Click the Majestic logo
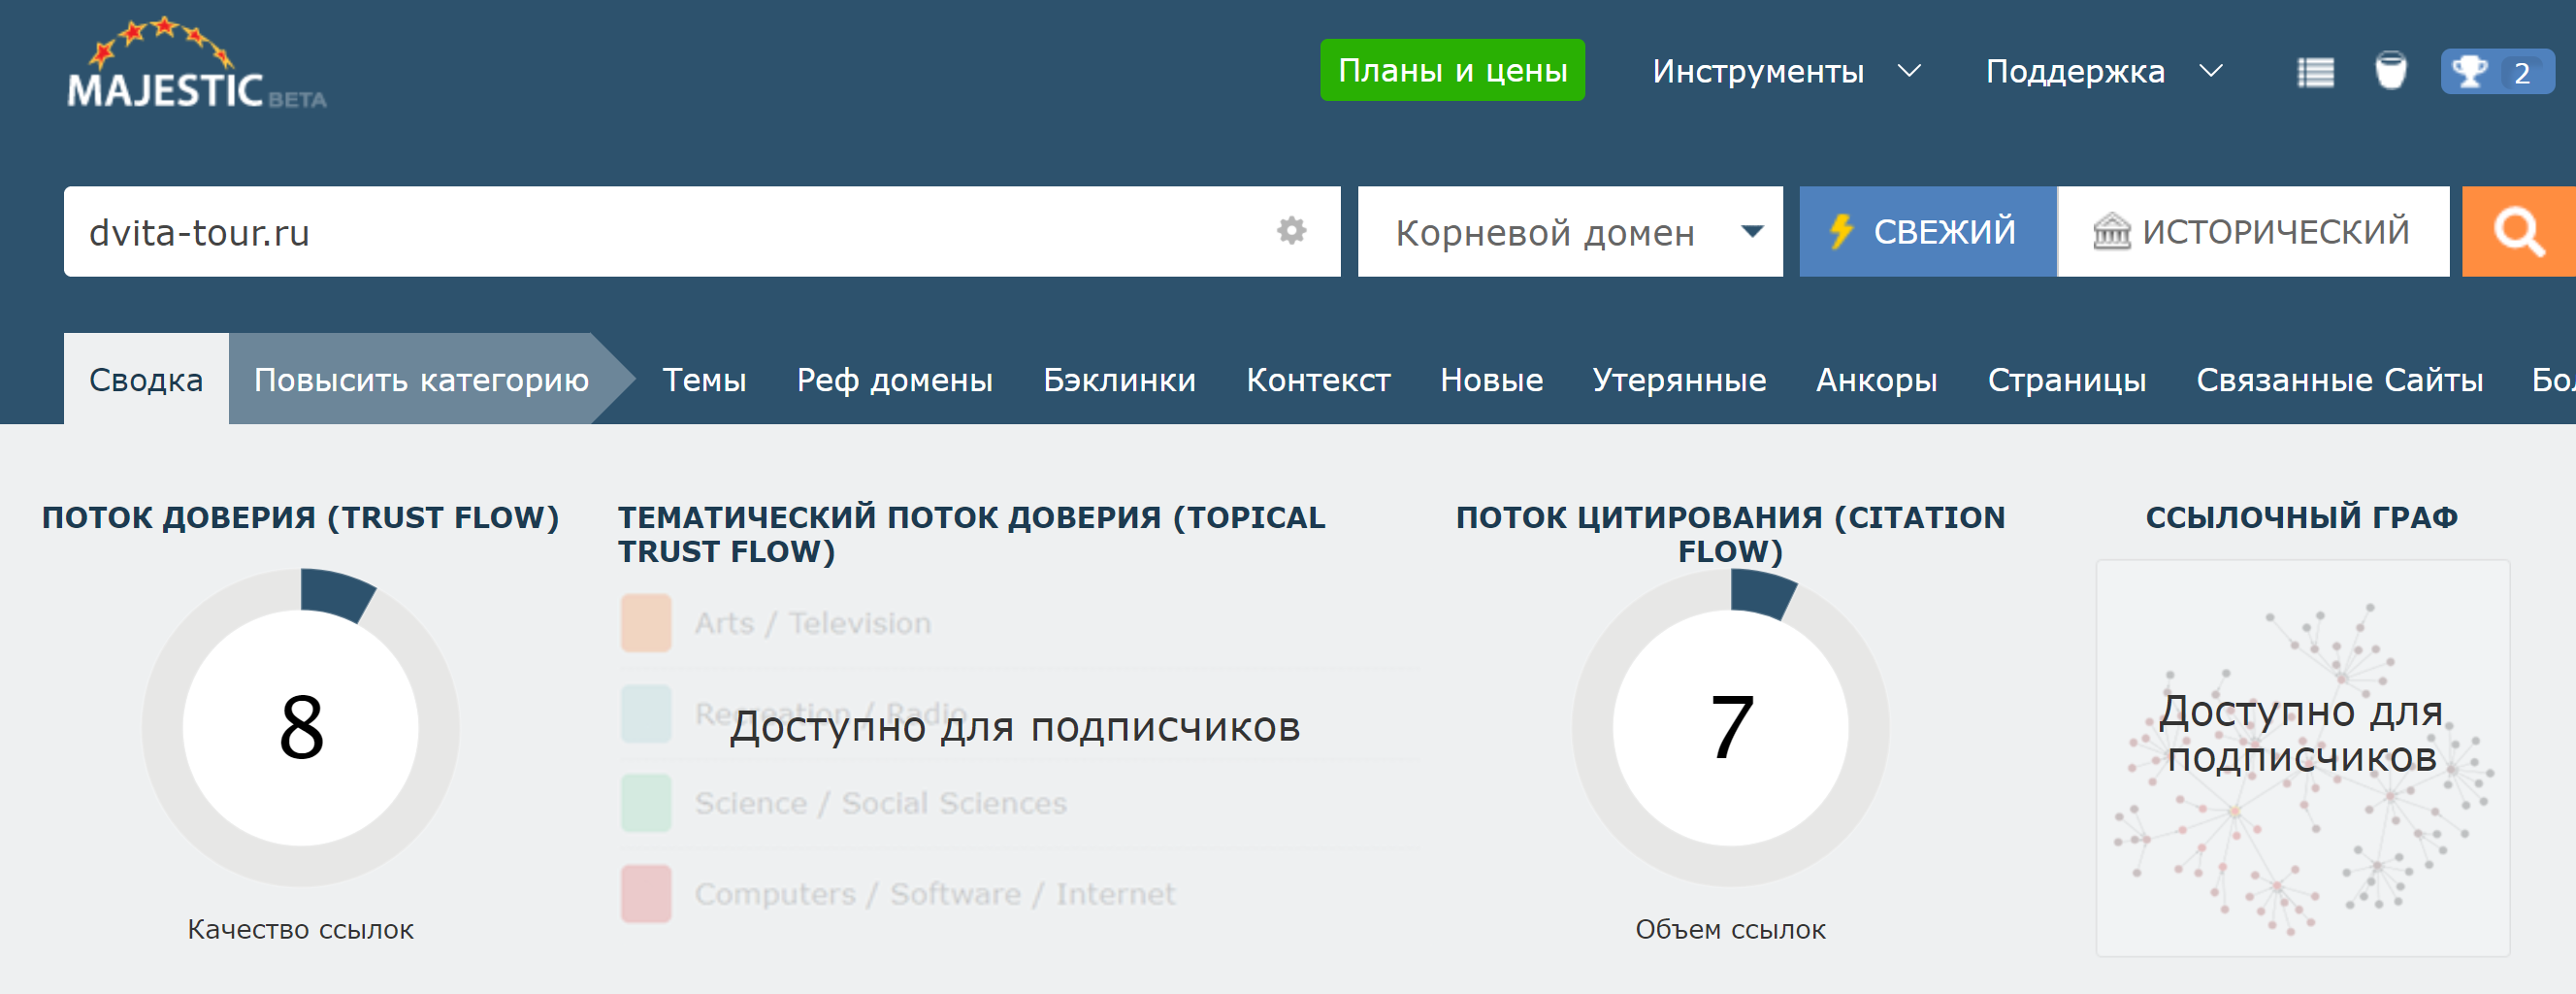This screenshot has height=994, width=2576. coord(196,63)
